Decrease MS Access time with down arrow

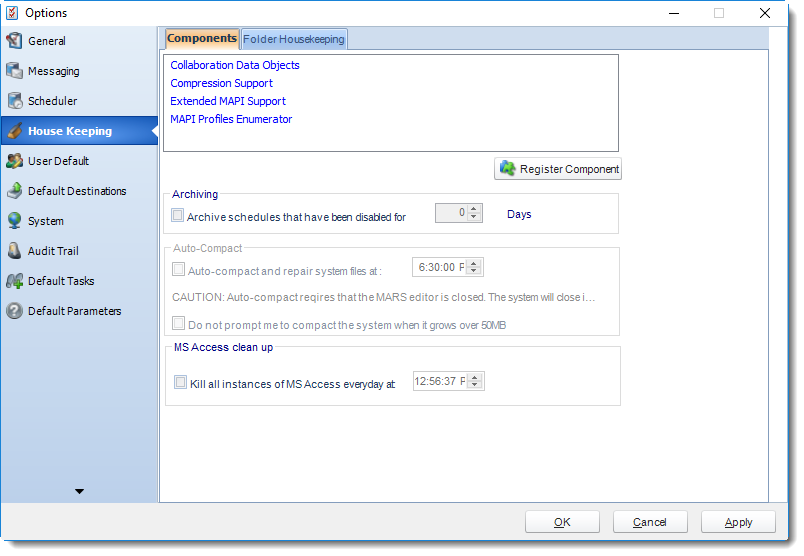coord(475,385)
